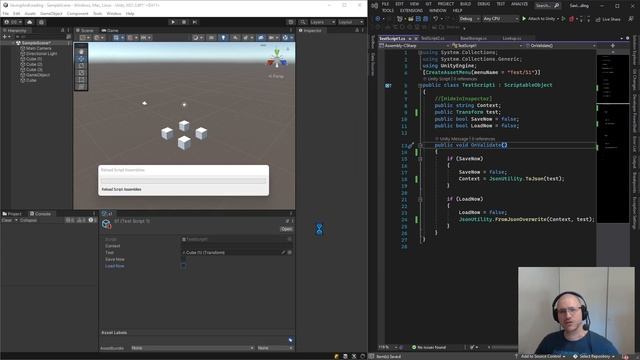The image size is (640, 360).
Task: Select the Move tool in Scene overlay
Action: (x=81, y=58)
